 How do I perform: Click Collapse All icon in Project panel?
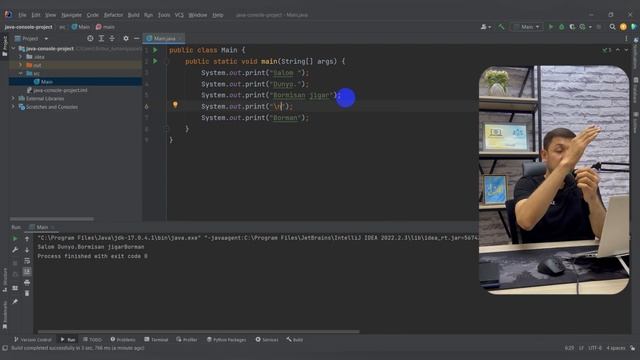click(112, 38)
